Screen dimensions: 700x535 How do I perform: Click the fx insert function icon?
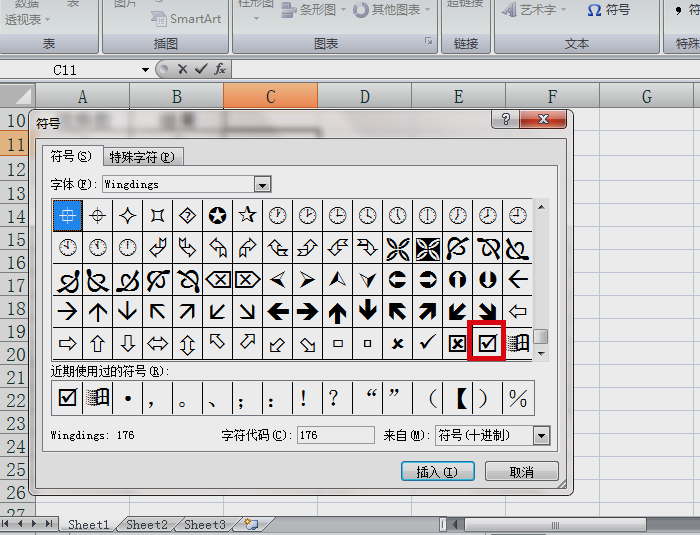tap(219, 69)
